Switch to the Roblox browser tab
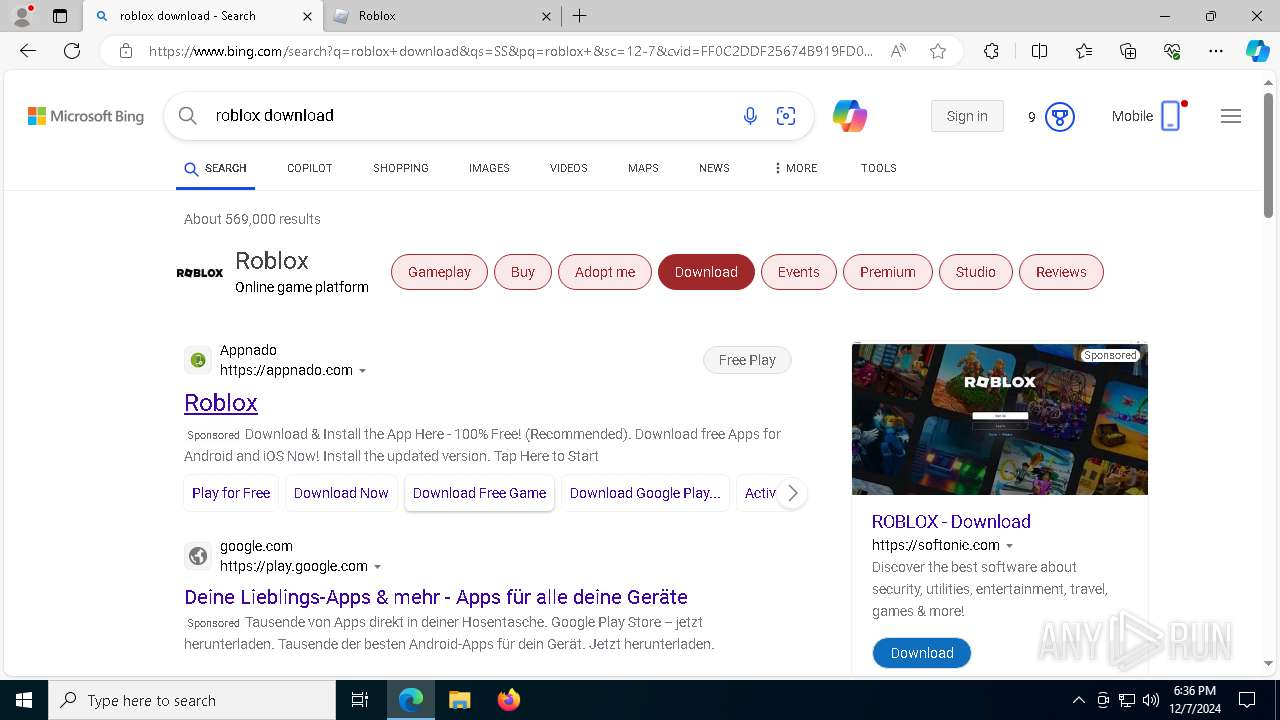 tap(442, 16)
